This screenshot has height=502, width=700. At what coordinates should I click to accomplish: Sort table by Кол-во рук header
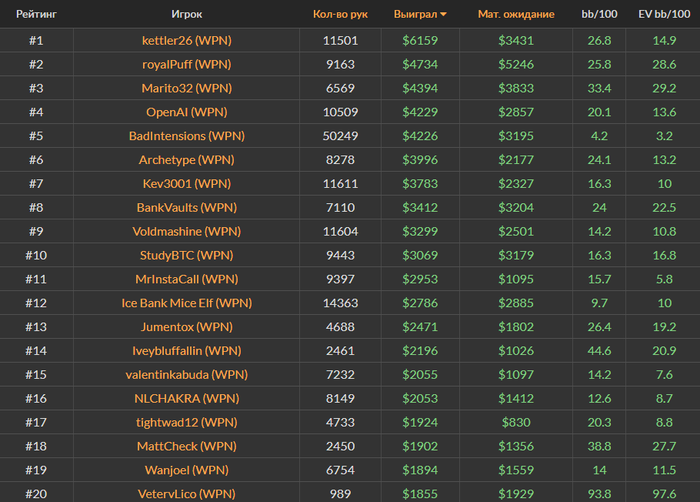coord(340,15)
